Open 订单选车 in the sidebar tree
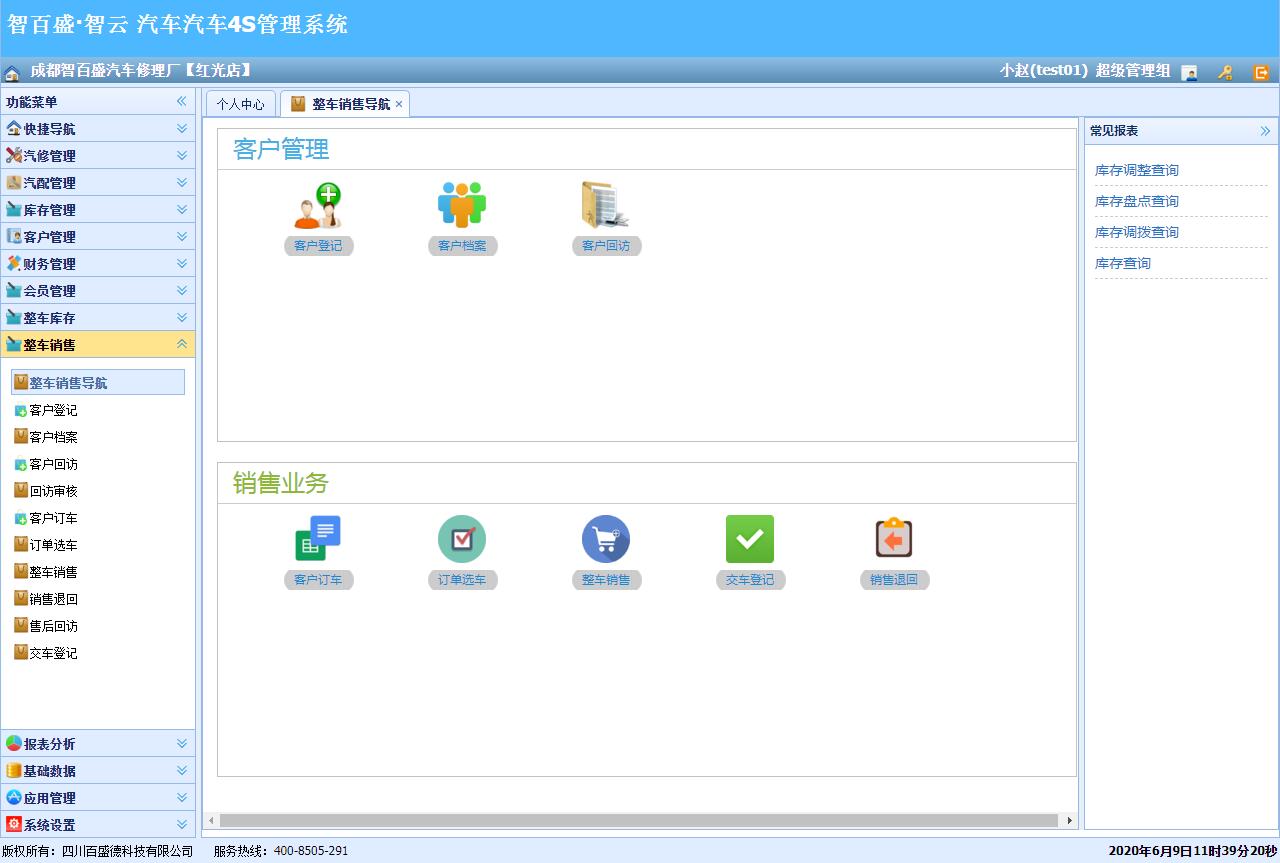 pos(53,545)
